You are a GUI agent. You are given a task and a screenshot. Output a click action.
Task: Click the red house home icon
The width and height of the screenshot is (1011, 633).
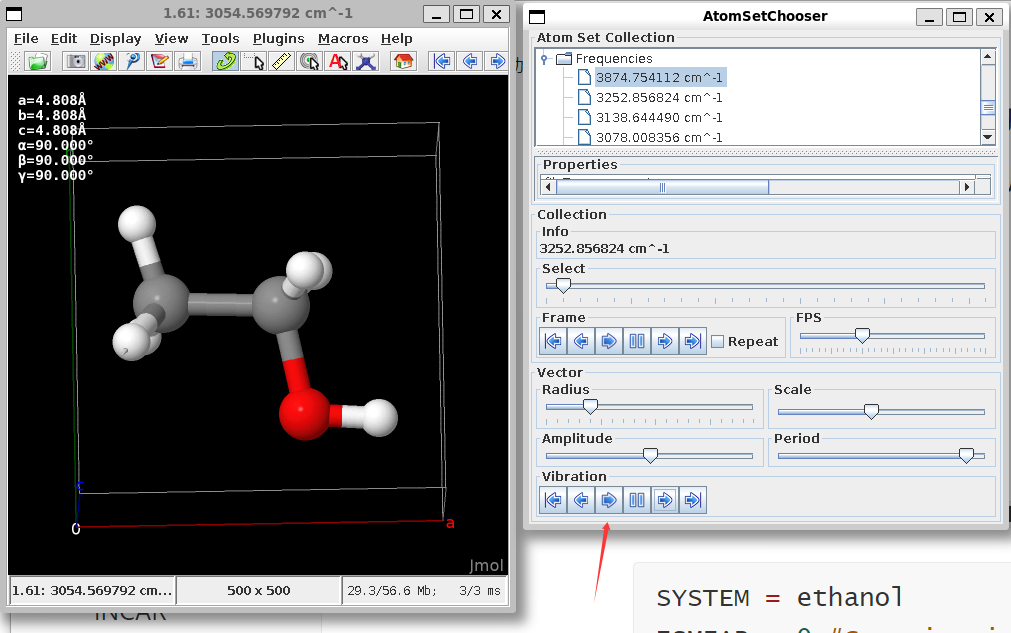(403, 61)
